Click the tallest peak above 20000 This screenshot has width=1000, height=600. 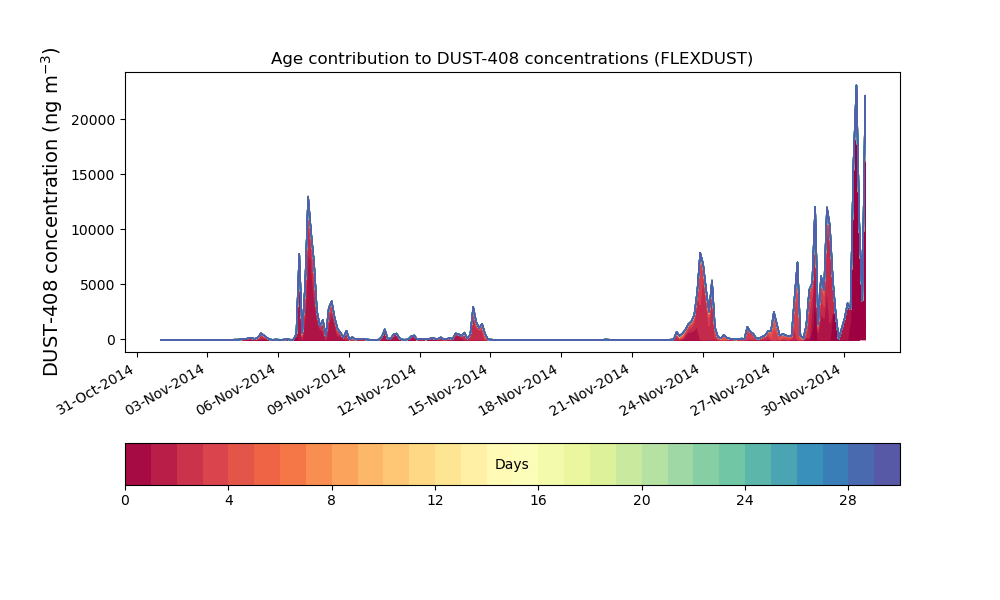click(x=856, y=90)
